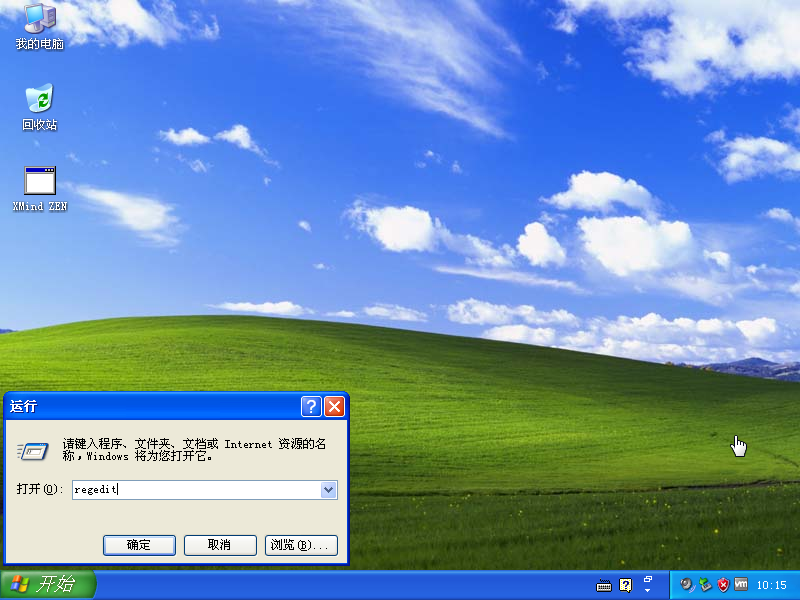Viewport: 800px width, 600px height.
Task: Confirm with the 确定 button
Action: click(x=139, y=545)
